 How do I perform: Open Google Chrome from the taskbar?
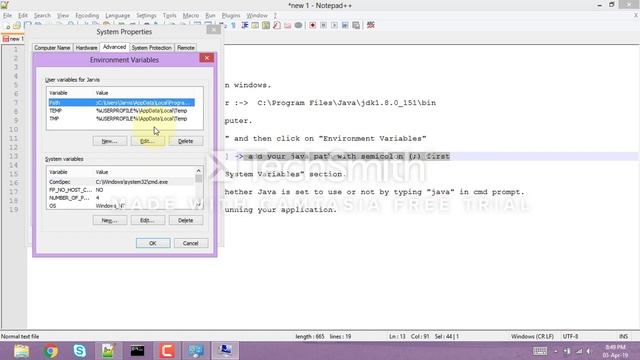pyautogui.click(x=51, y=351)
